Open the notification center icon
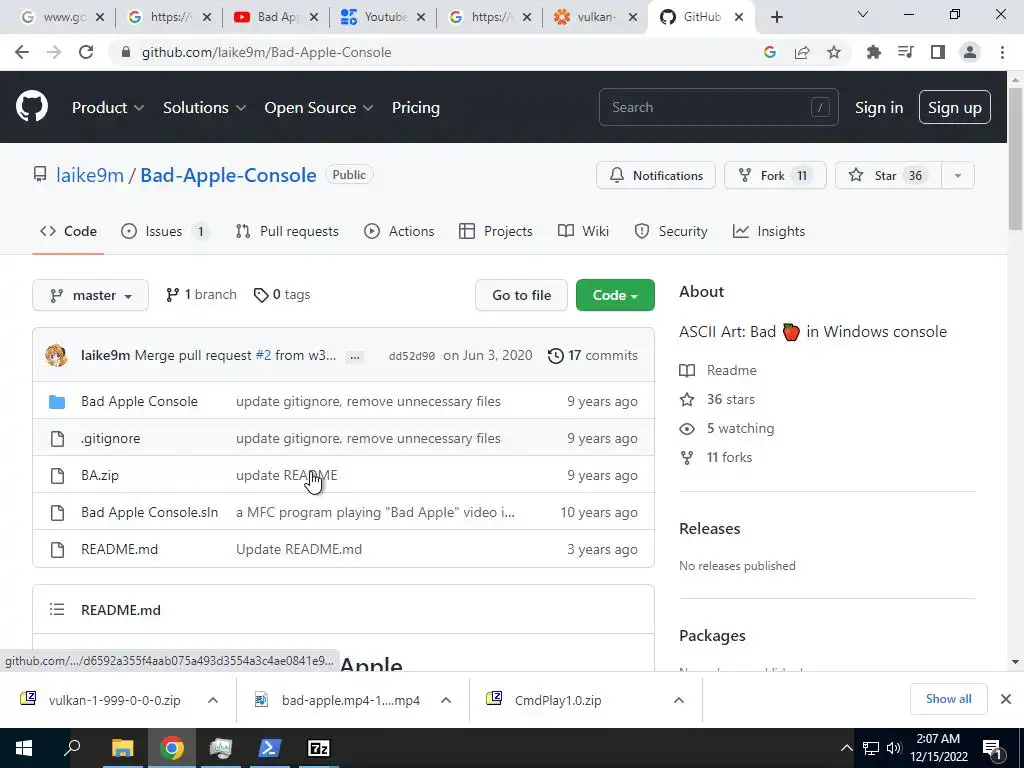Image resolution: width=1024 pixels, height=768 pixels. click(992, 749)
